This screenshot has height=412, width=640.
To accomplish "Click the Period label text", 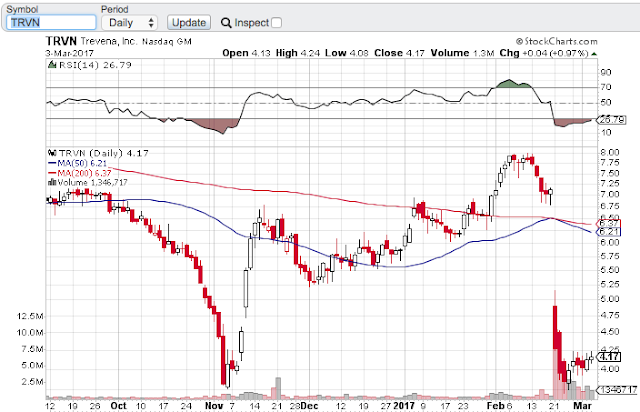I will [115, 9].
